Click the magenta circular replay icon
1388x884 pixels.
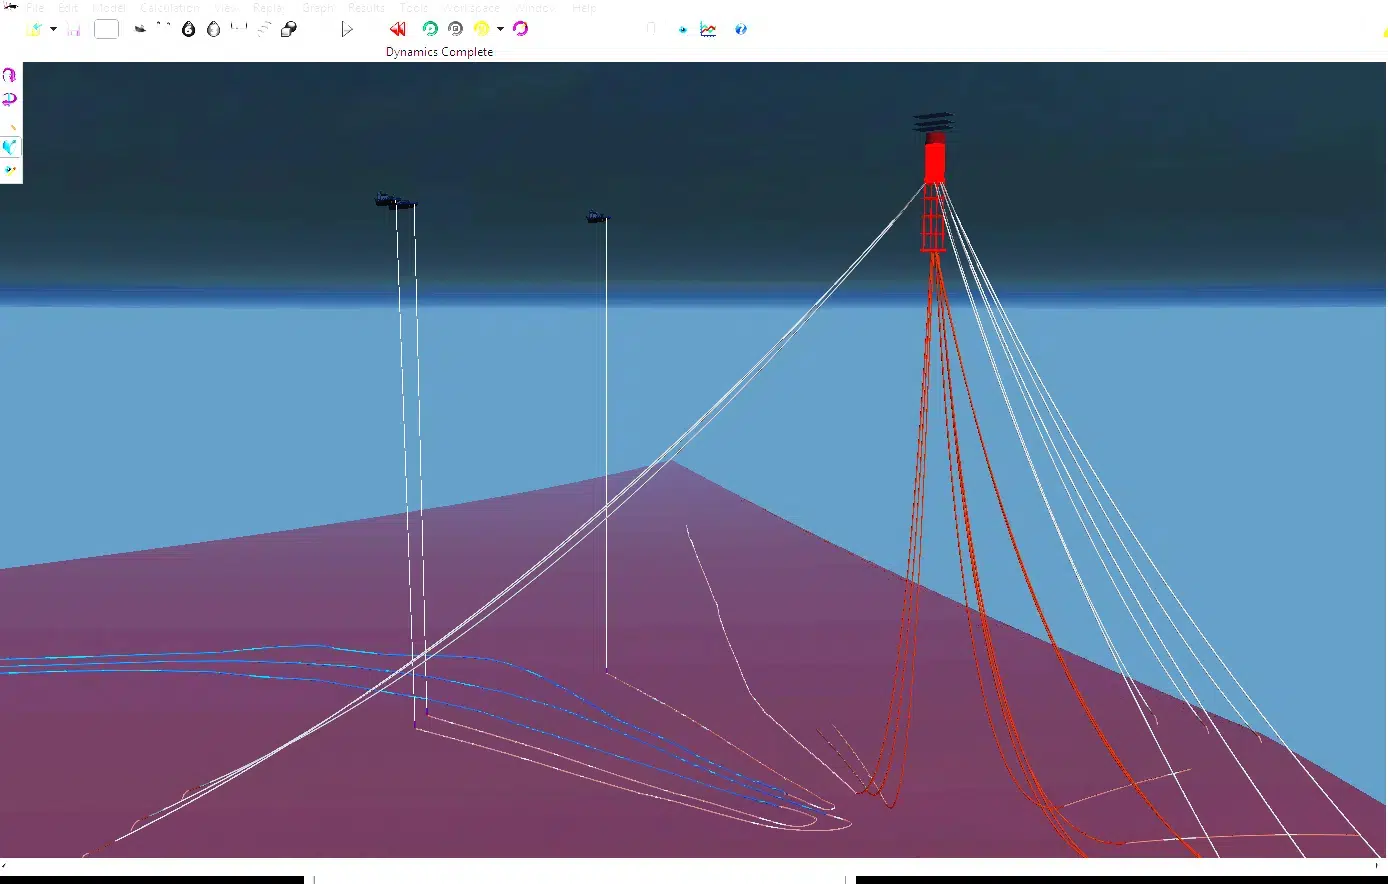coord(520,29)
